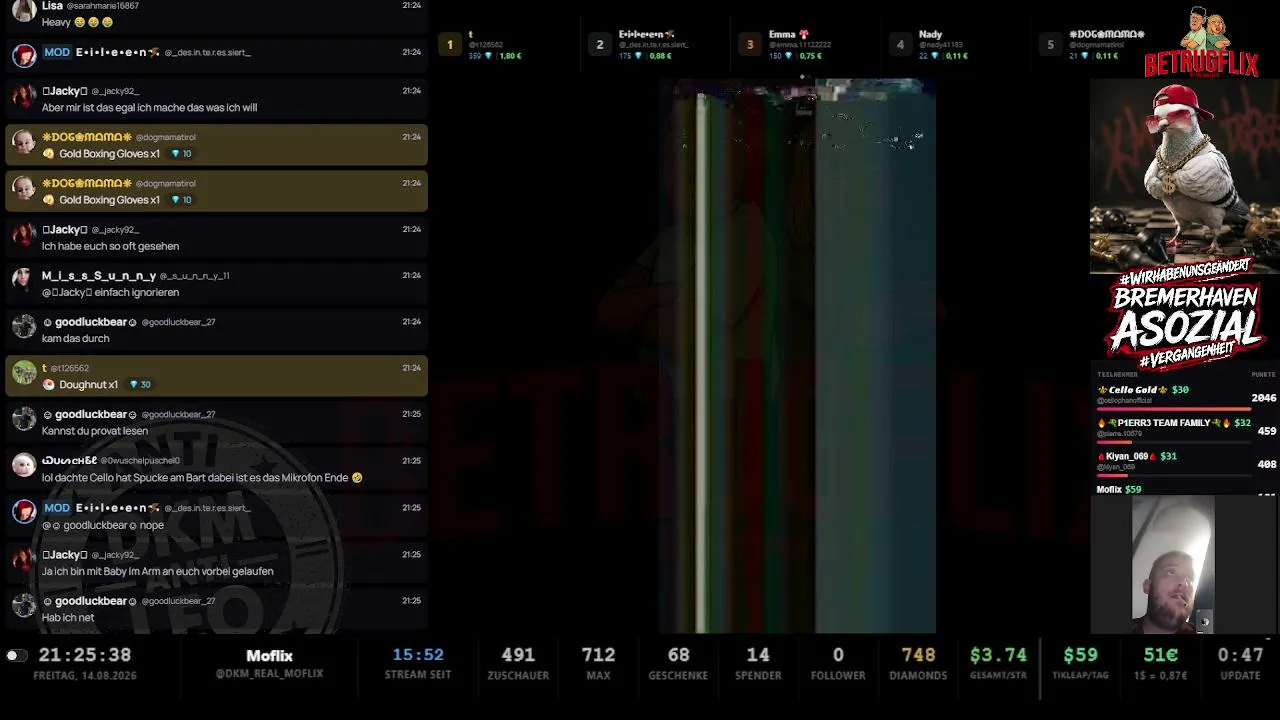
Task: Click the avatar beside 'Ich habe euch so oft gesehen'
Action: point(24,236)
